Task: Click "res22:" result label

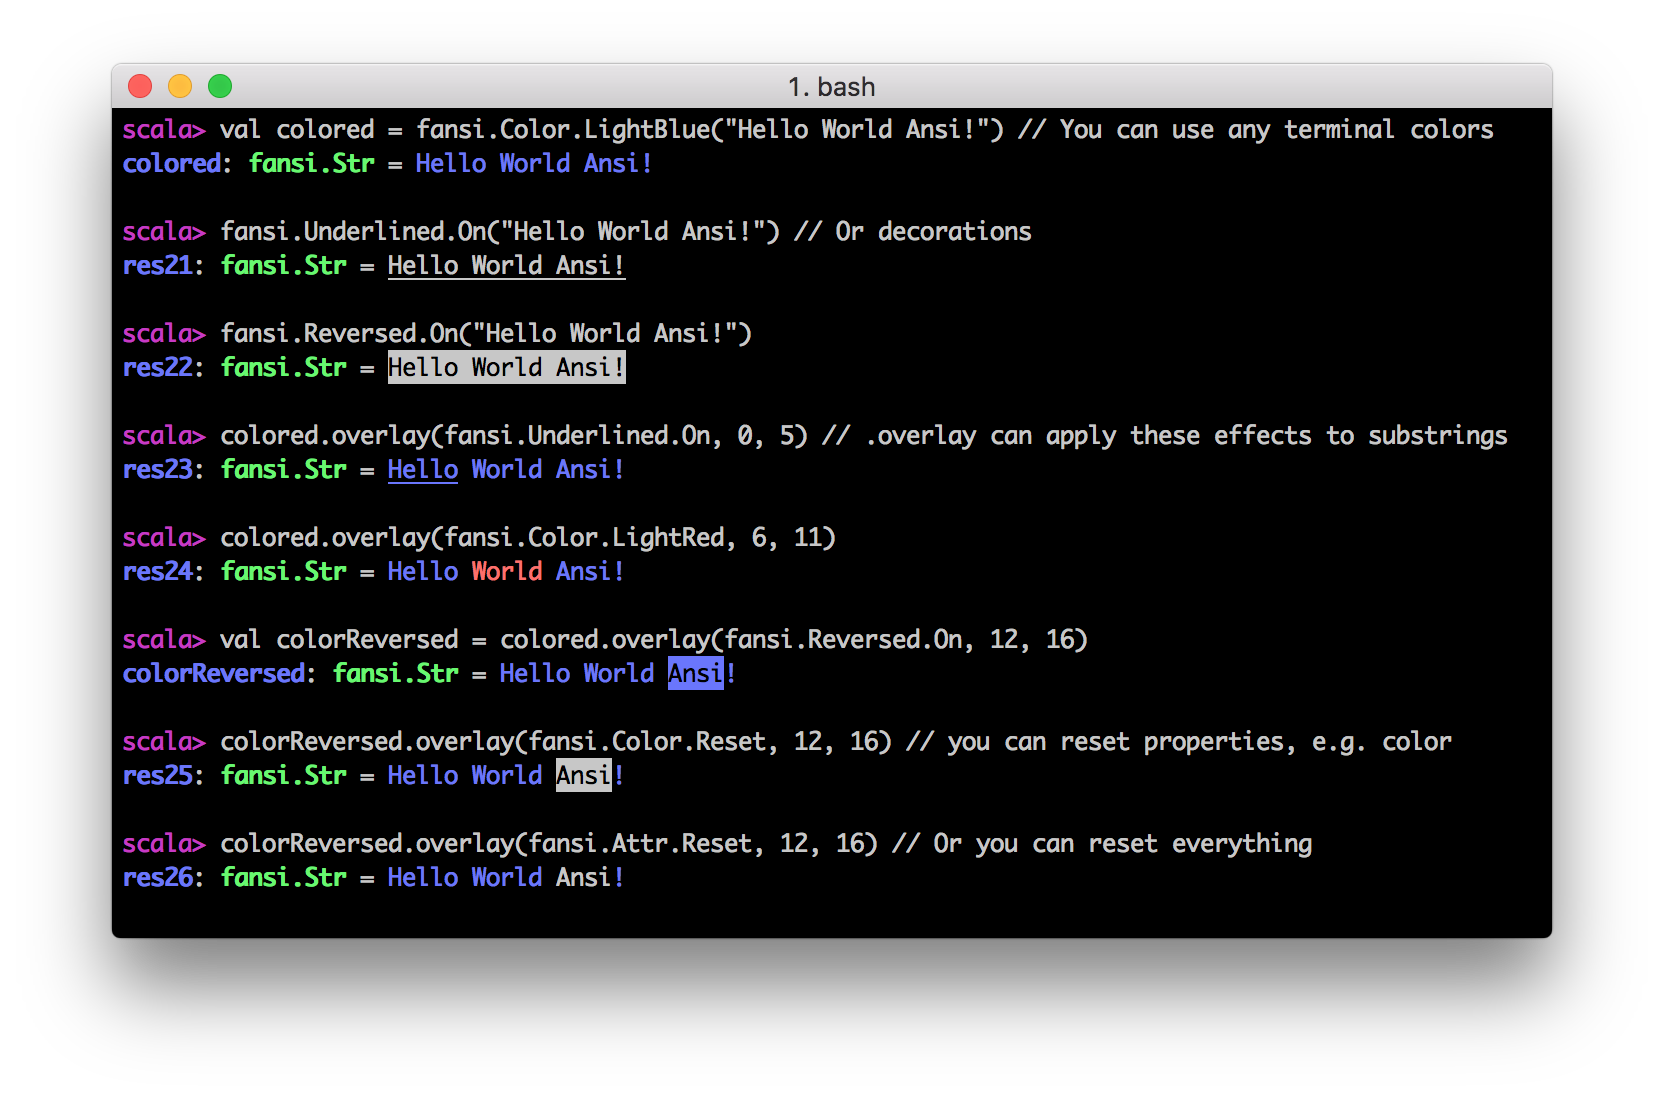Action: coord(163,368)
